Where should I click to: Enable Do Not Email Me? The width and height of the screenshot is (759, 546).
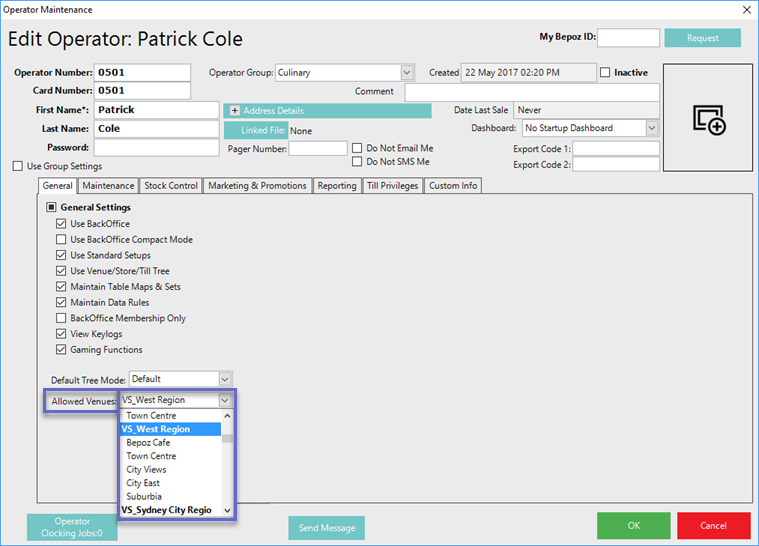358,148
